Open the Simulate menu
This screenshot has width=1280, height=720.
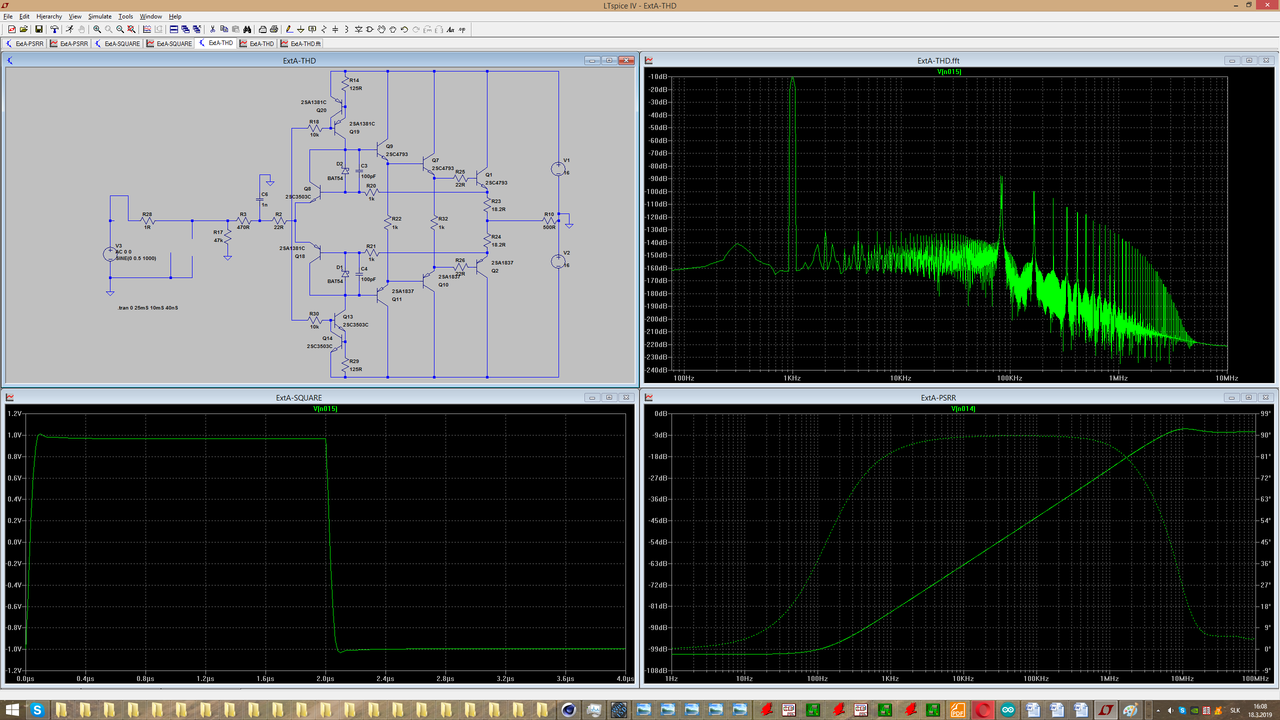point(100,17)
